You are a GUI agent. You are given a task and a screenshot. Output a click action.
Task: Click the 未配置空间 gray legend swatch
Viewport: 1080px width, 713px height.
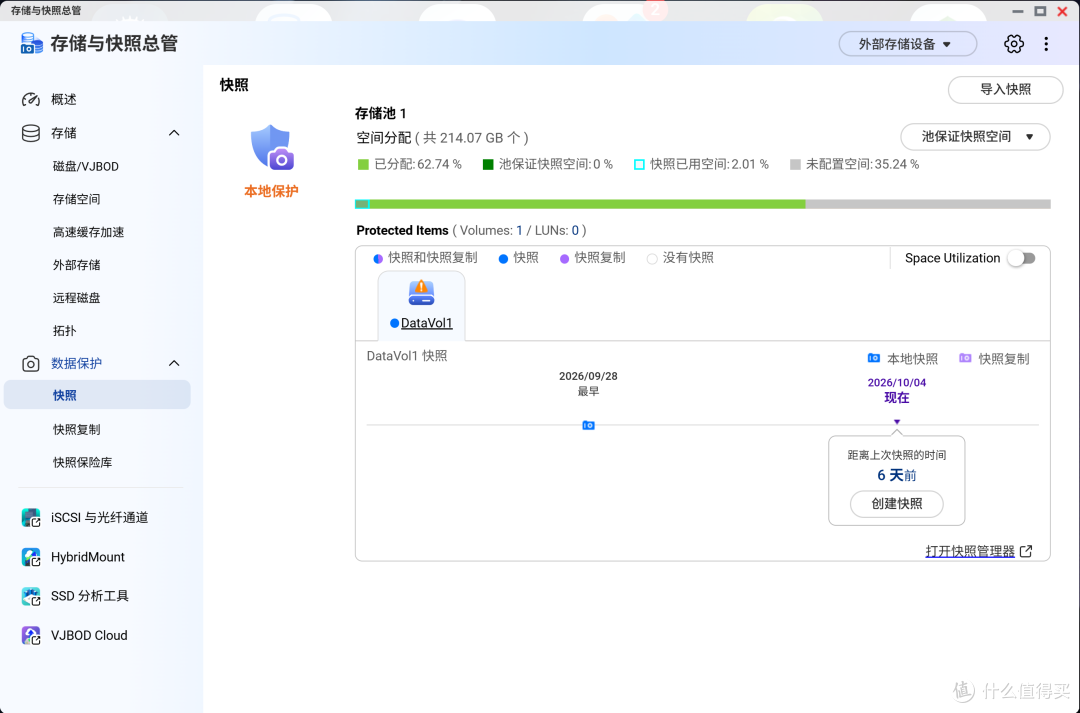[795, 165]
